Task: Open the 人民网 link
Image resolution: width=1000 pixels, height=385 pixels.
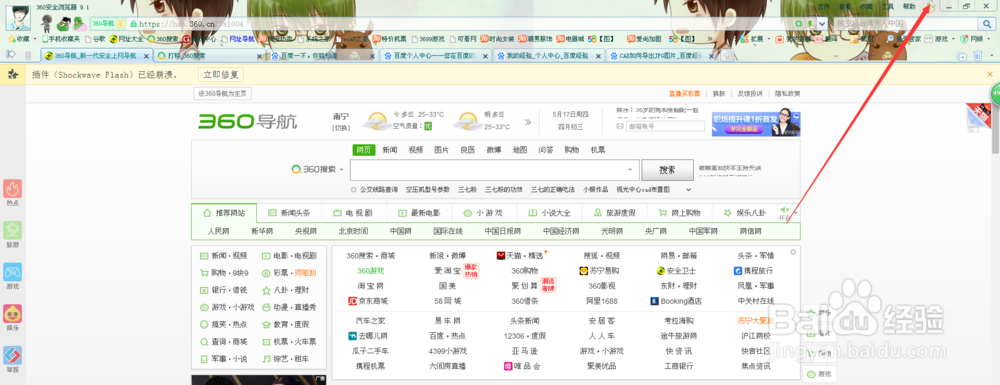Action: (x=218, y=231)
